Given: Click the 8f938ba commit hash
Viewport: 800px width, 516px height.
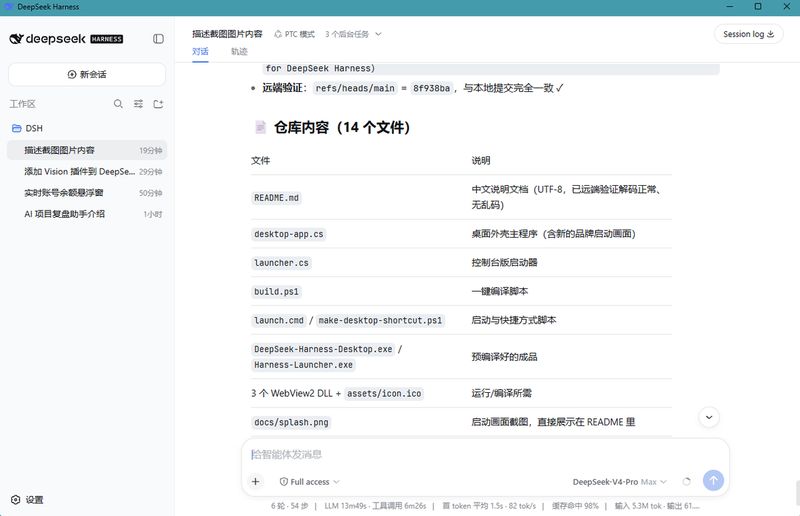Looking at the screenshot, I should click(431, 88).
